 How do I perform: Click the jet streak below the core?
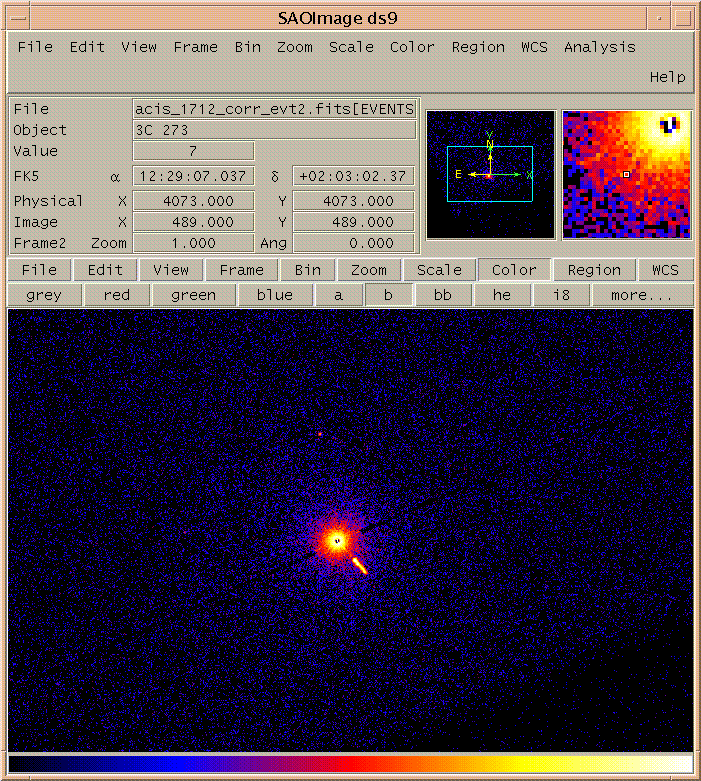pos(360,566)
